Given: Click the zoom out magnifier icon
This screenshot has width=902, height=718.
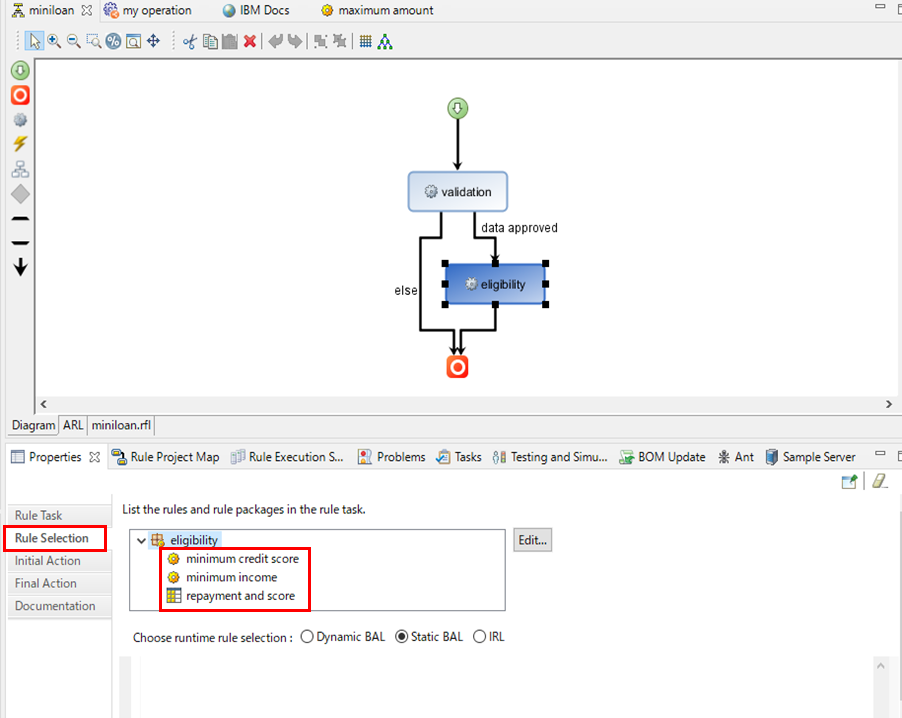Looking at the screenshot, I should 74,41.
